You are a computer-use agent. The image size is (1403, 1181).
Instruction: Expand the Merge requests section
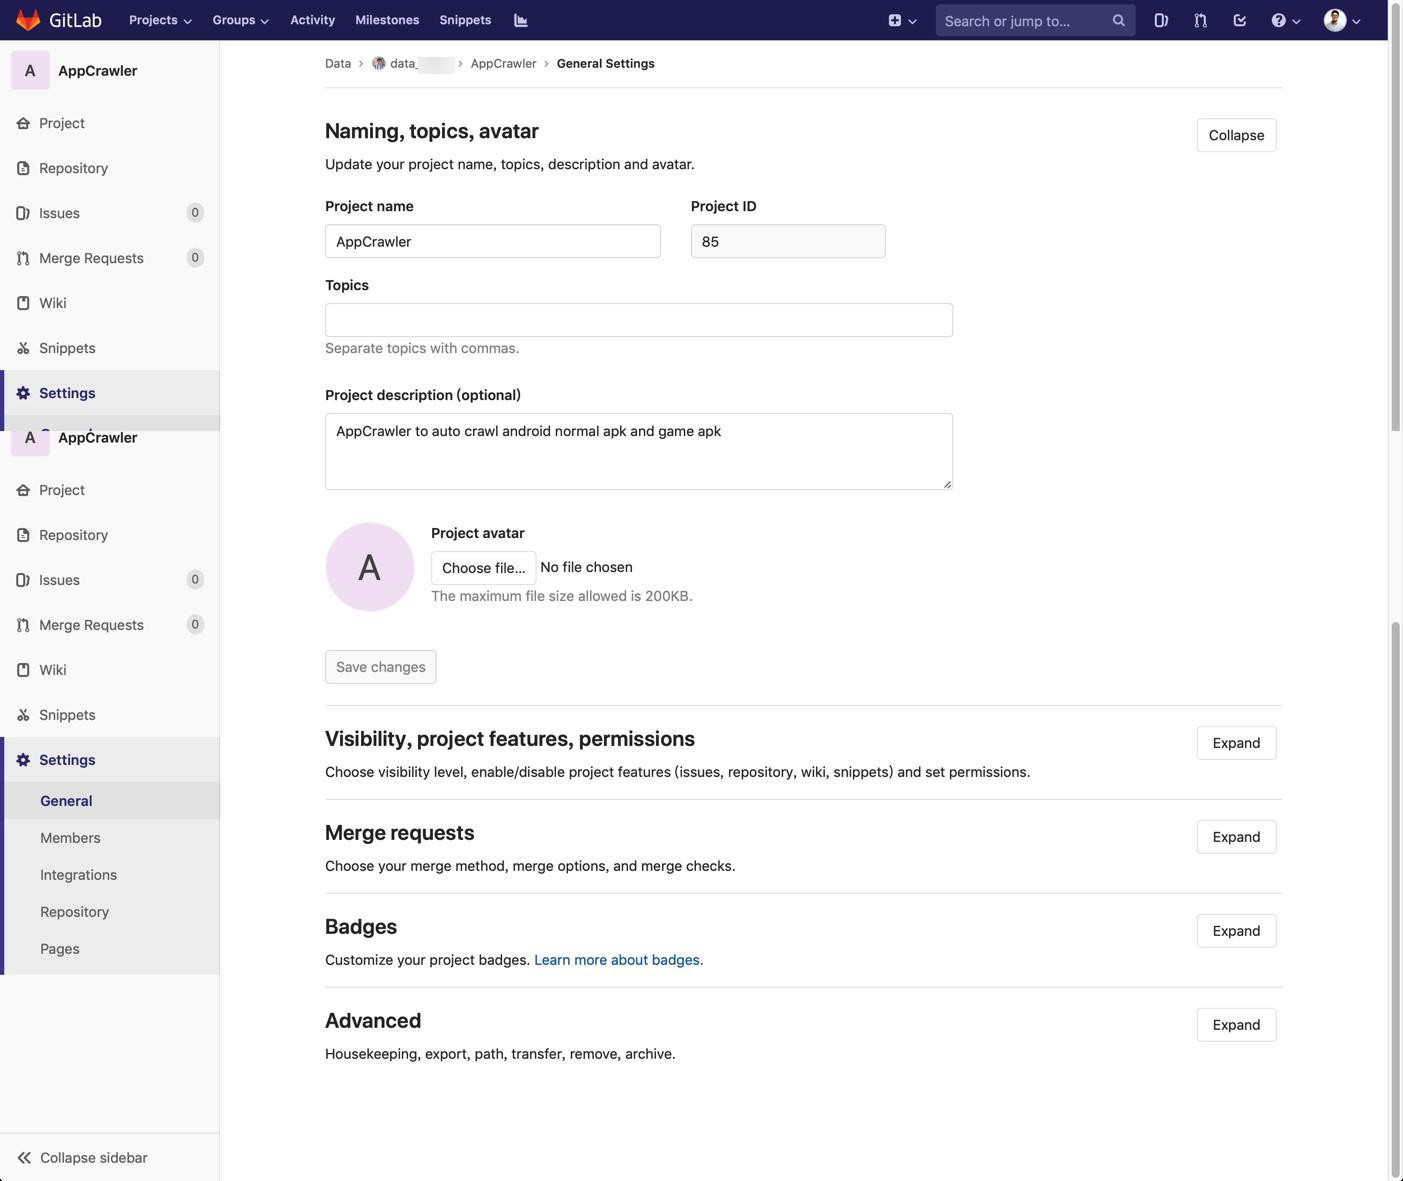pyautogui.click(x=1236, y=837)
